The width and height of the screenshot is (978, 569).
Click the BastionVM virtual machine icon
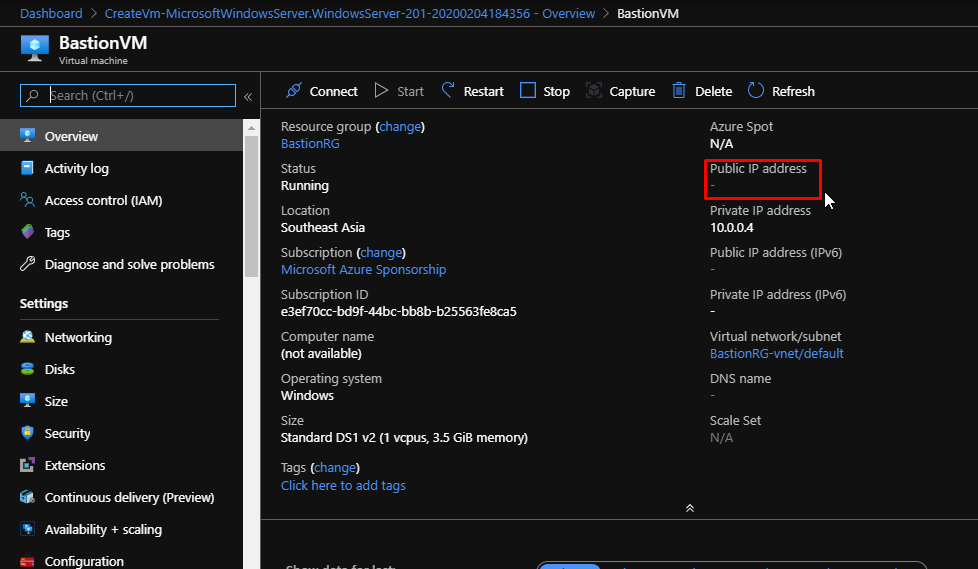[34, 48]
